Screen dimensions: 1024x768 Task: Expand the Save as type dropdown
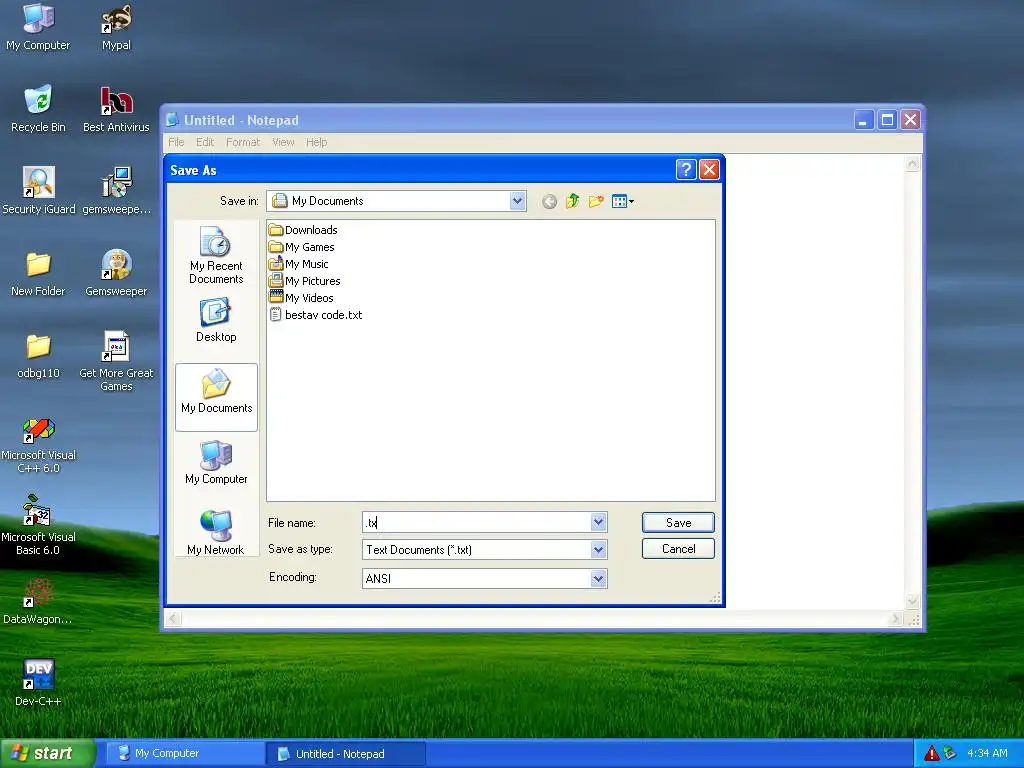pyautogui.click(x=598, y=550)
